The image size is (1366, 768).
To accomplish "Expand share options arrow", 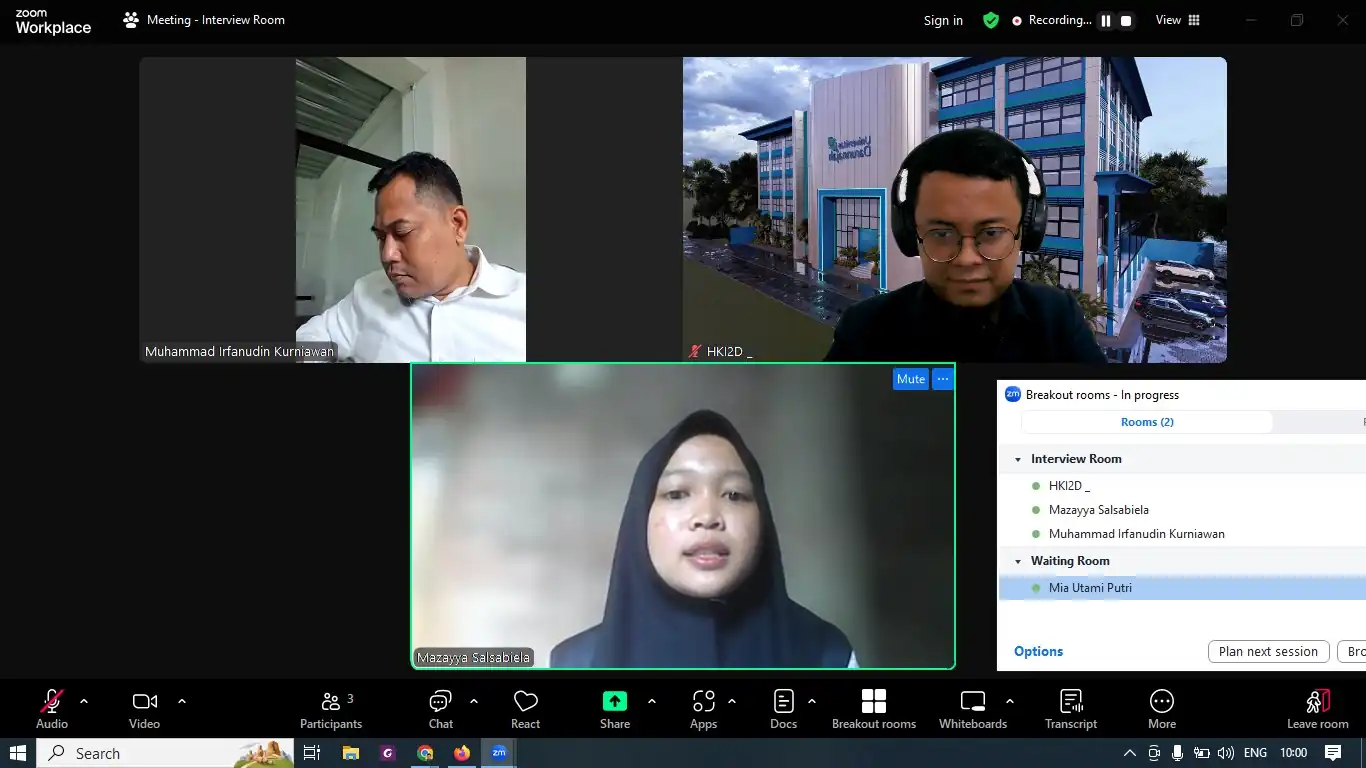I will [652, 701].
